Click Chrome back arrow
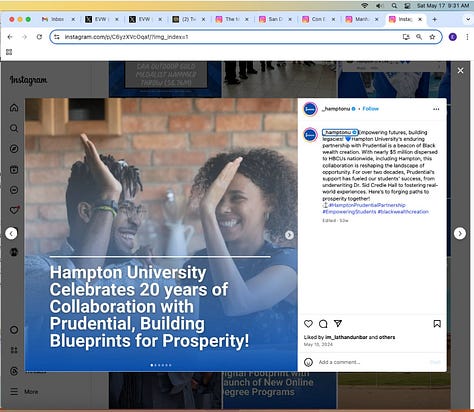474x412 pixels. (x=10, y=37)
